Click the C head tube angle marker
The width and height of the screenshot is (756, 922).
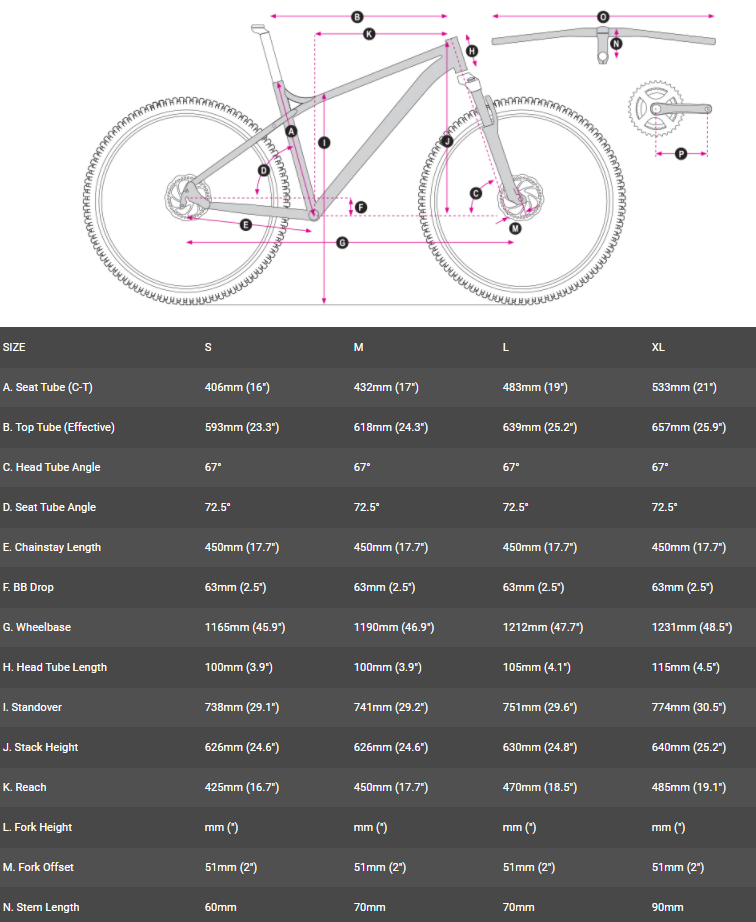[x=476, y=193]
